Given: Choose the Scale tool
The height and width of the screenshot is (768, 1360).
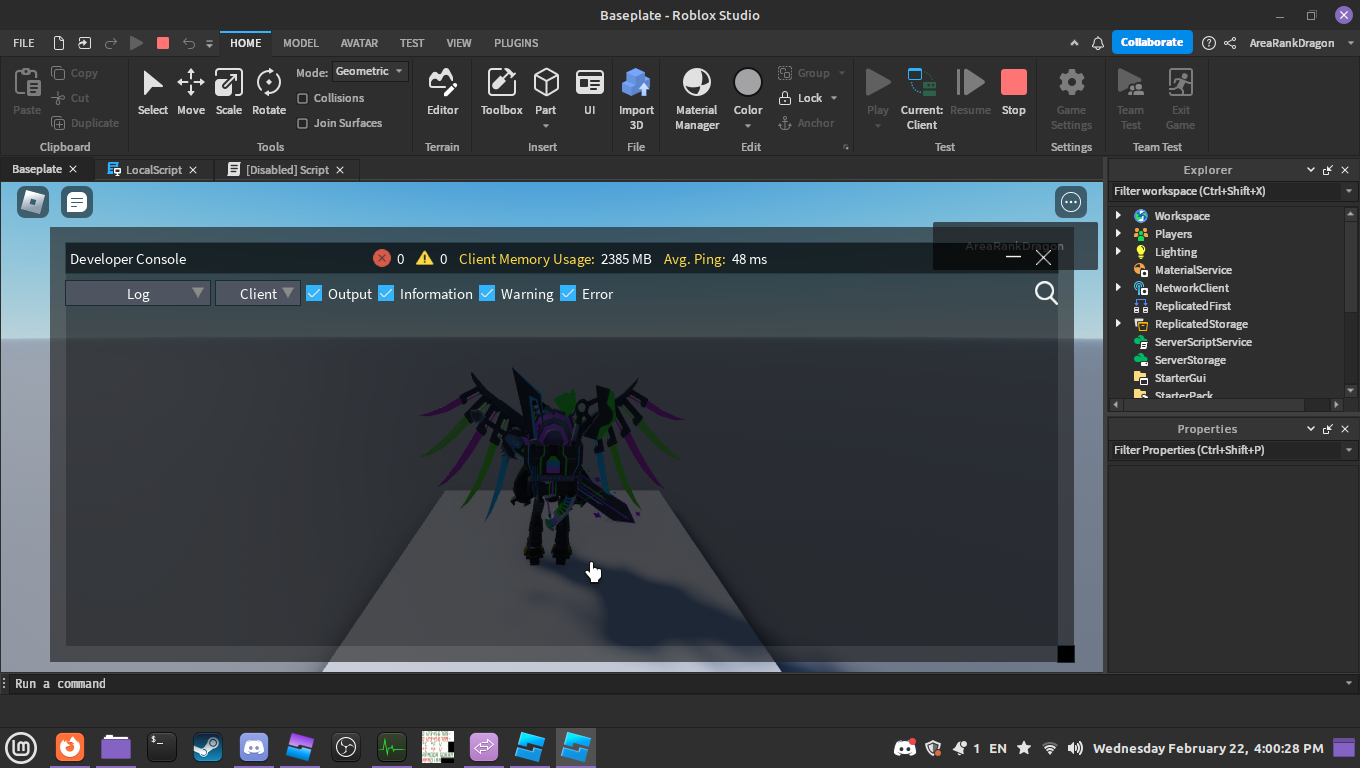Looking at the screenshot, I should [x=229, y=92].
